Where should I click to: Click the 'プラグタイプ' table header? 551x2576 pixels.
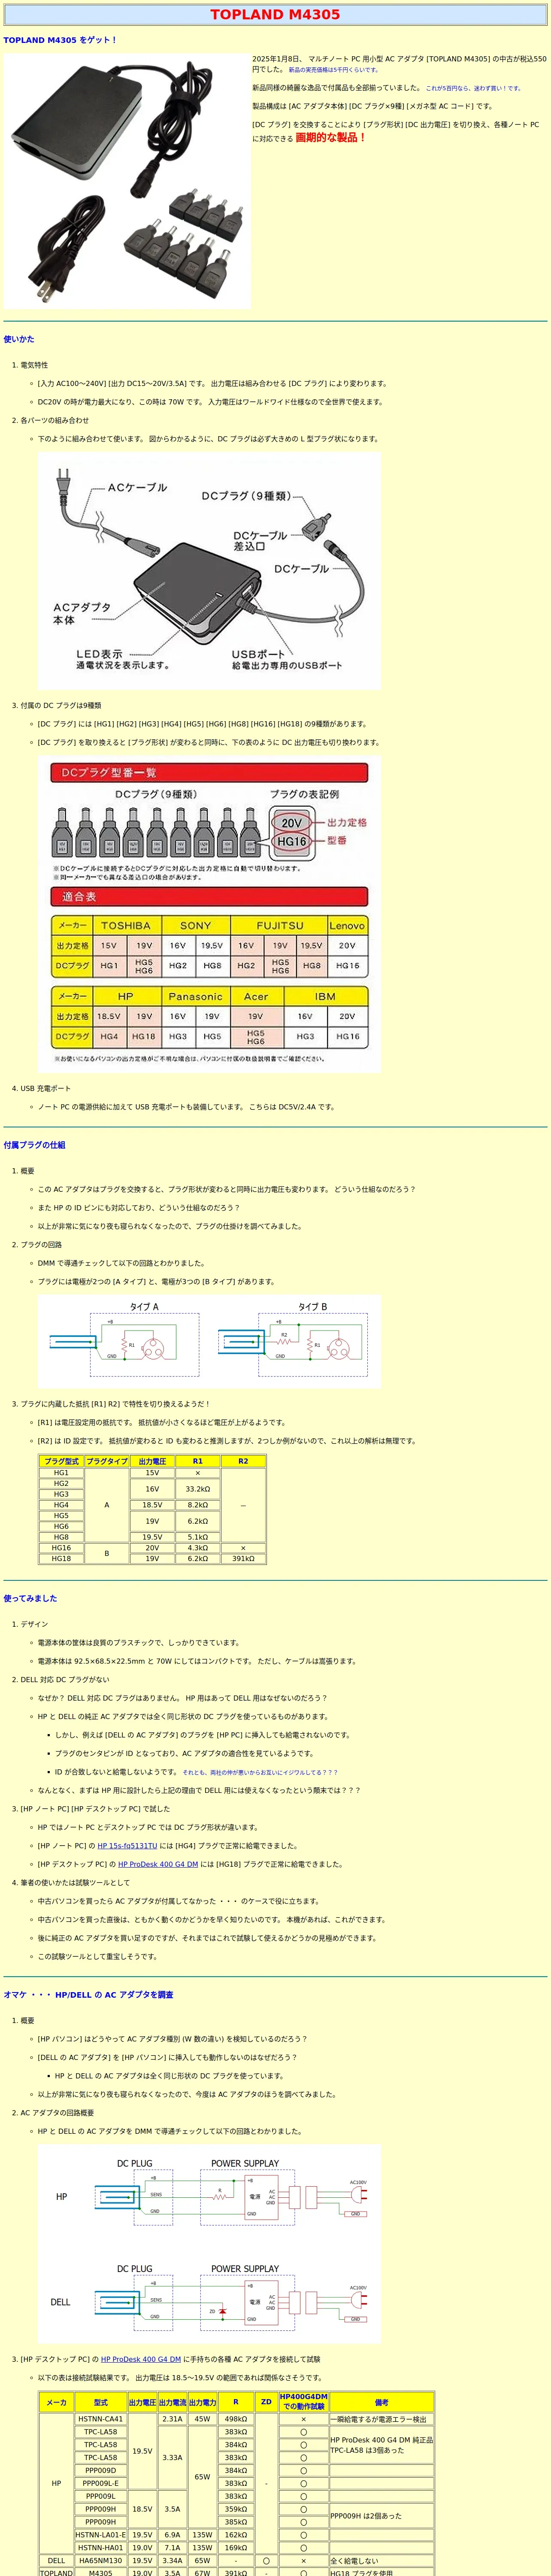coord(107,1461)
